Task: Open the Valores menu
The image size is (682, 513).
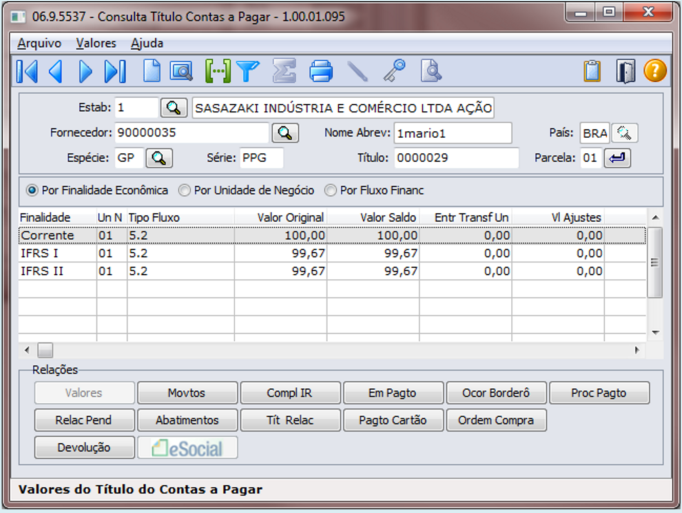Action: (96, 43)
